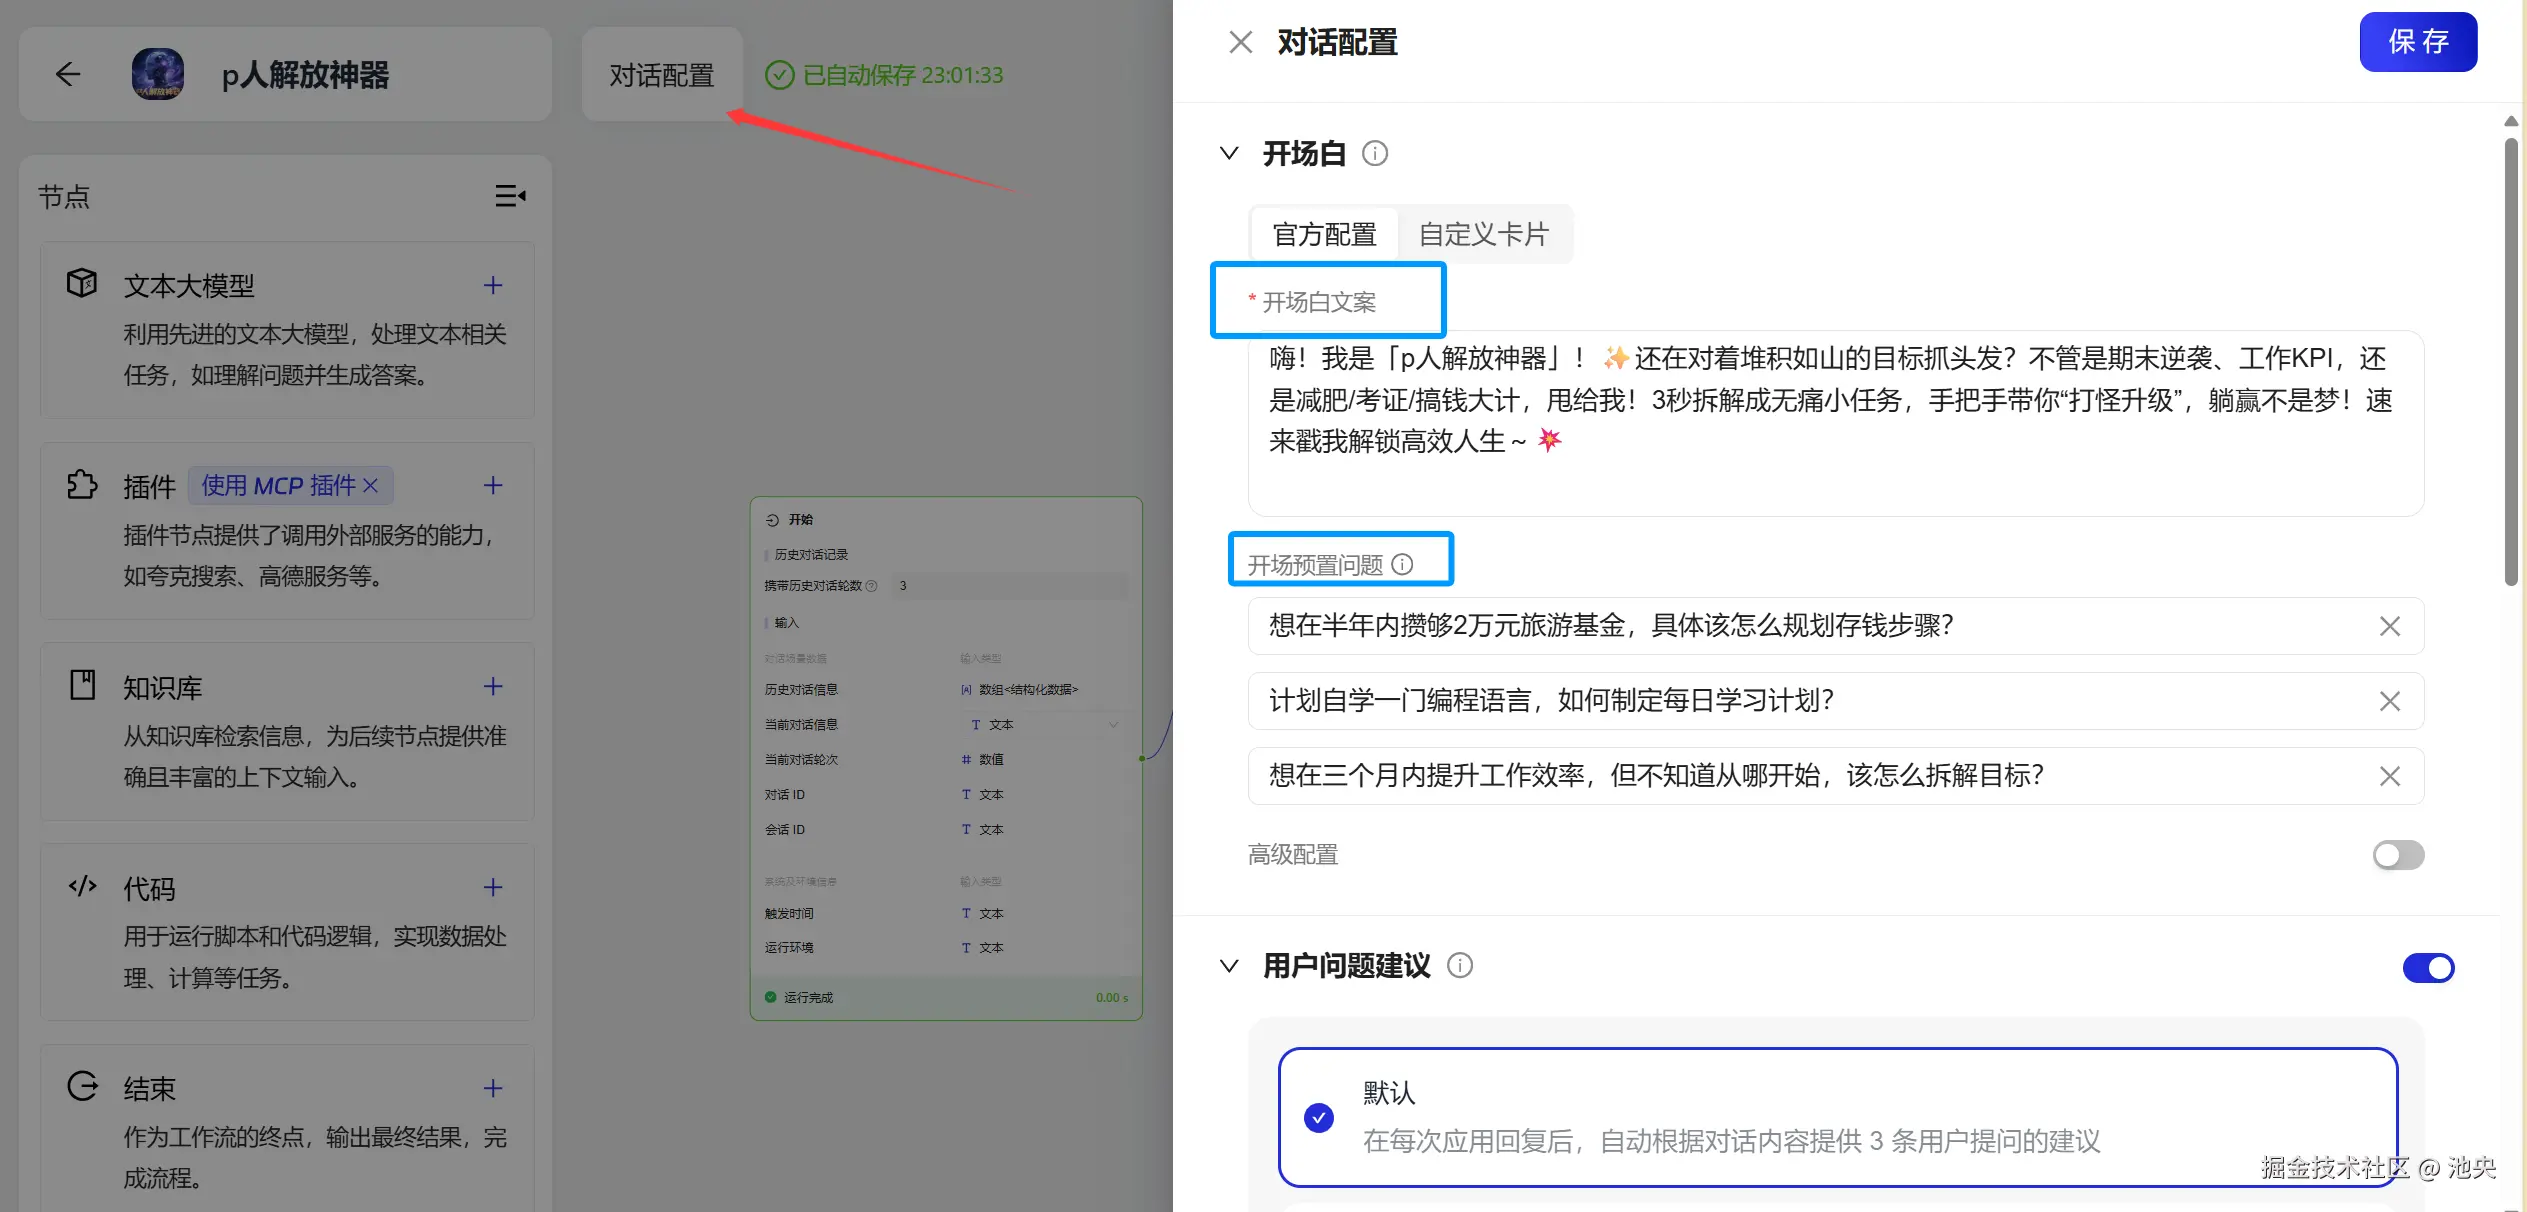The width and height of the screenshot is (2527, 1212).
Task: Click the node list icon beside 节点
Action: pos(510,196)
